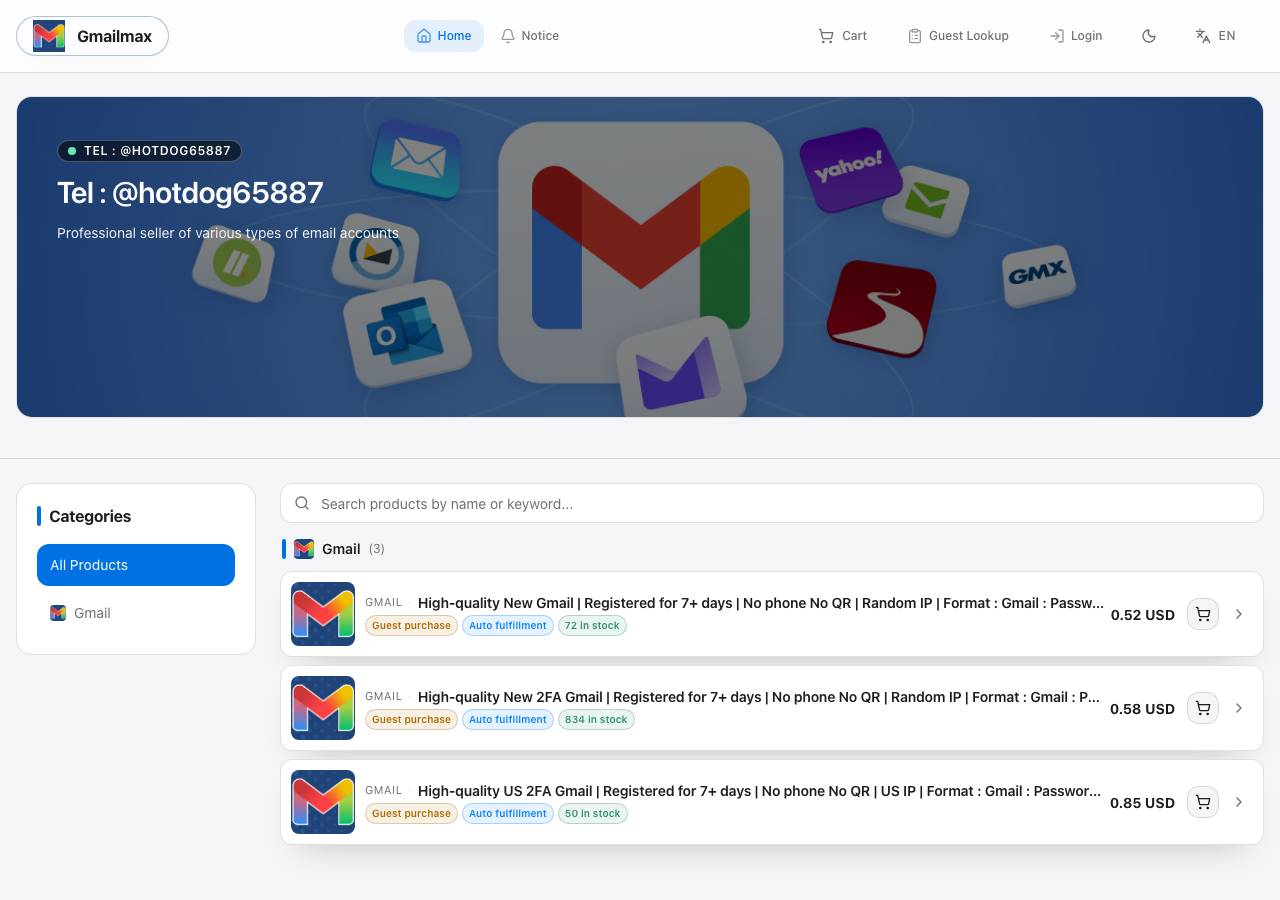Click the Categories heading

[x=90, y=516]
